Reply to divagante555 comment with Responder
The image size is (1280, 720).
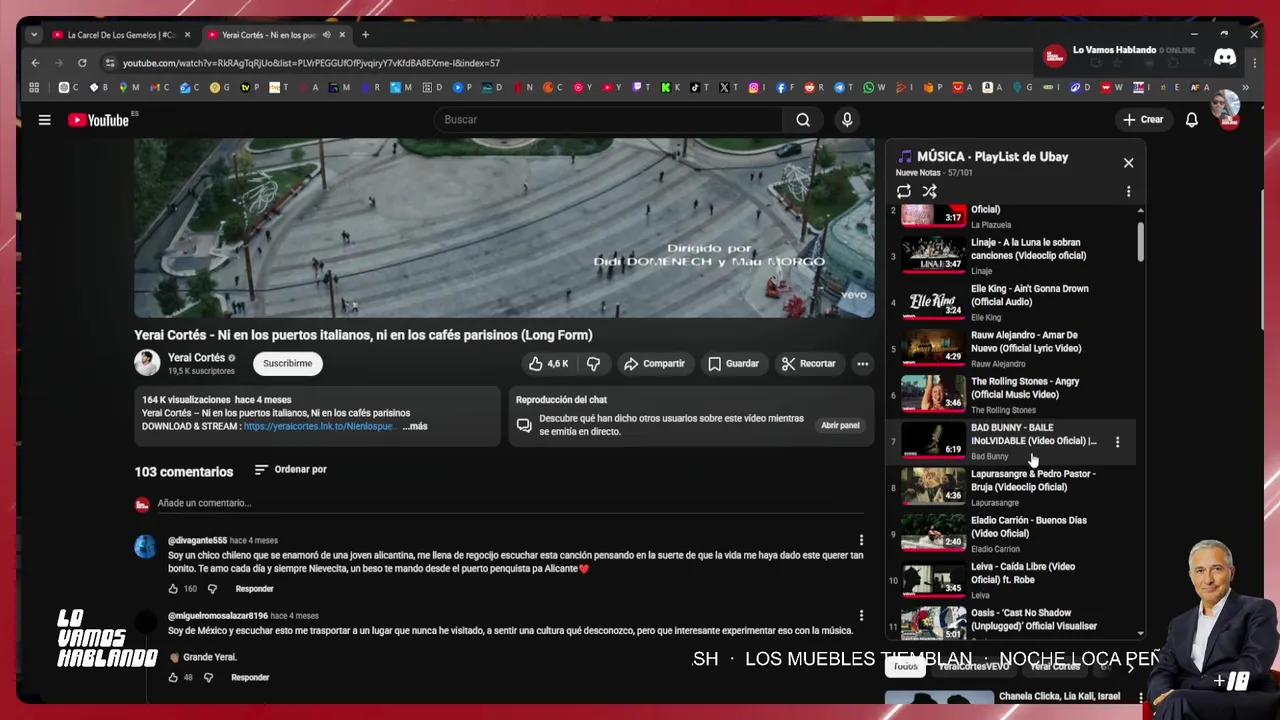pos(254,589)
